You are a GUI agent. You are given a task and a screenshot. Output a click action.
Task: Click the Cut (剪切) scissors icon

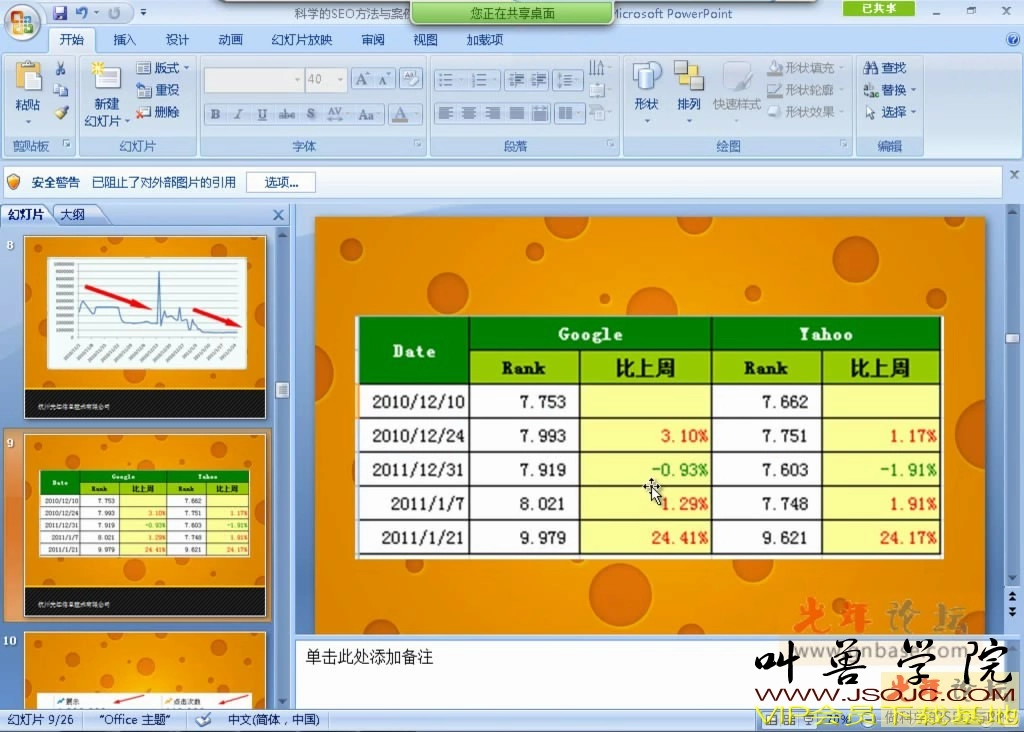(x=61, y=70)
